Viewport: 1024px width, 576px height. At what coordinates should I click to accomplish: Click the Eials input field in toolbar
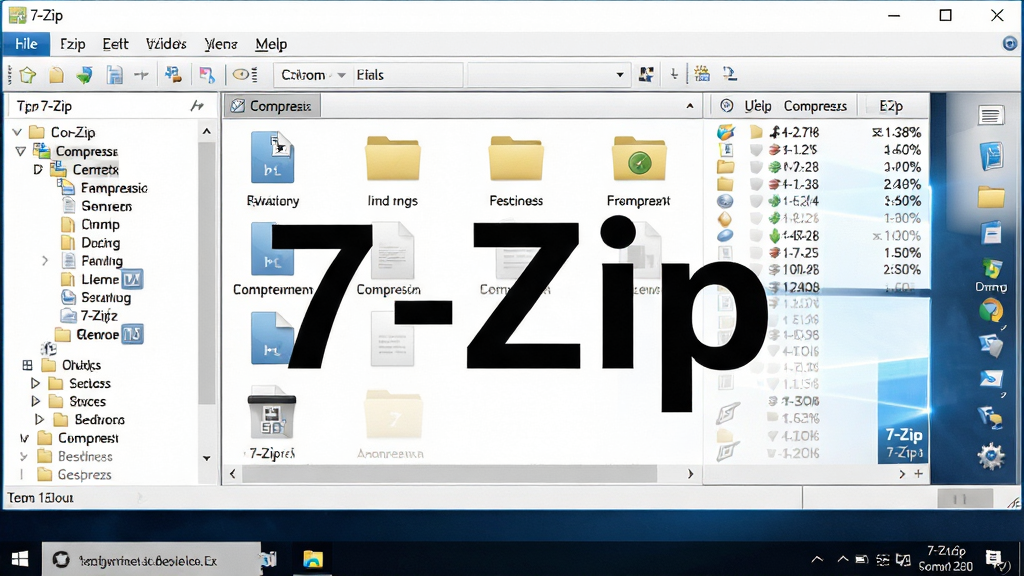(x=408, y=75)
